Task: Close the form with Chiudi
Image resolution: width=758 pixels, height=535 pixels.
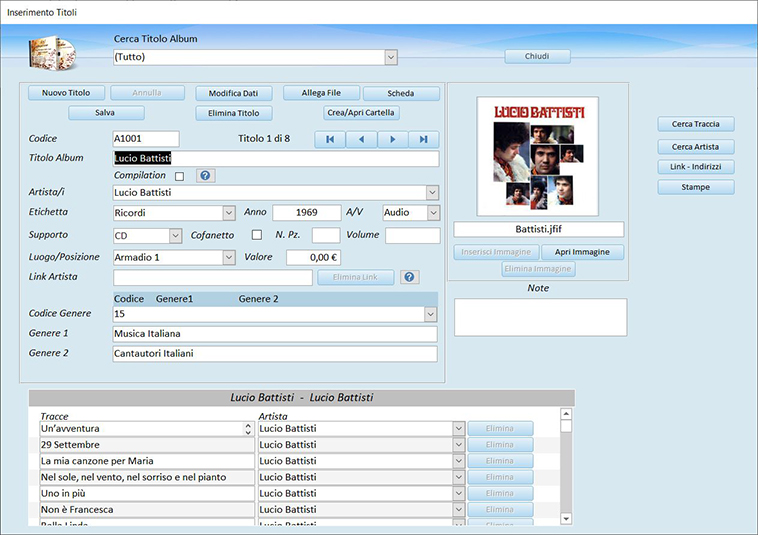Action: [538, 56]
